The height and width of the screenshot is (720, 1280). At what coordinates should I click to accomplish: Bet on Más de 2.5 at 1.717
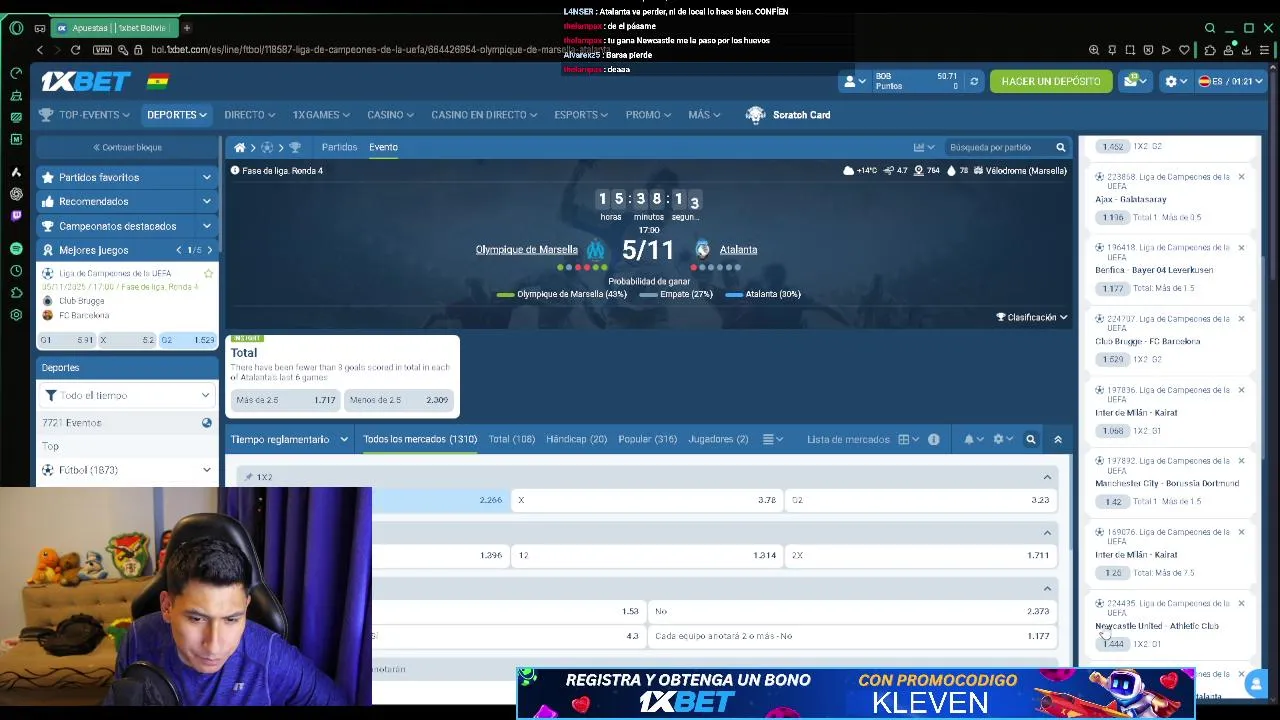coord(286,400)
